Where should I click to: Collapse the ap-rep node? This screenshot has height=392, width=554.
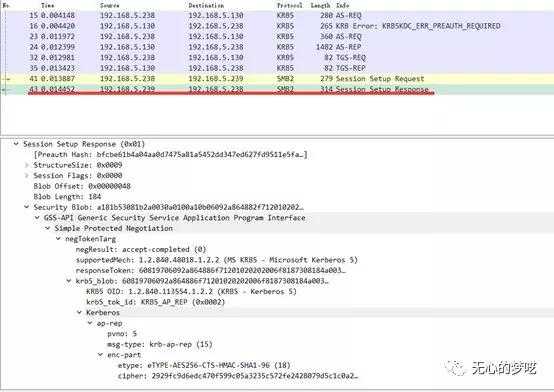(x=90, y=323)
